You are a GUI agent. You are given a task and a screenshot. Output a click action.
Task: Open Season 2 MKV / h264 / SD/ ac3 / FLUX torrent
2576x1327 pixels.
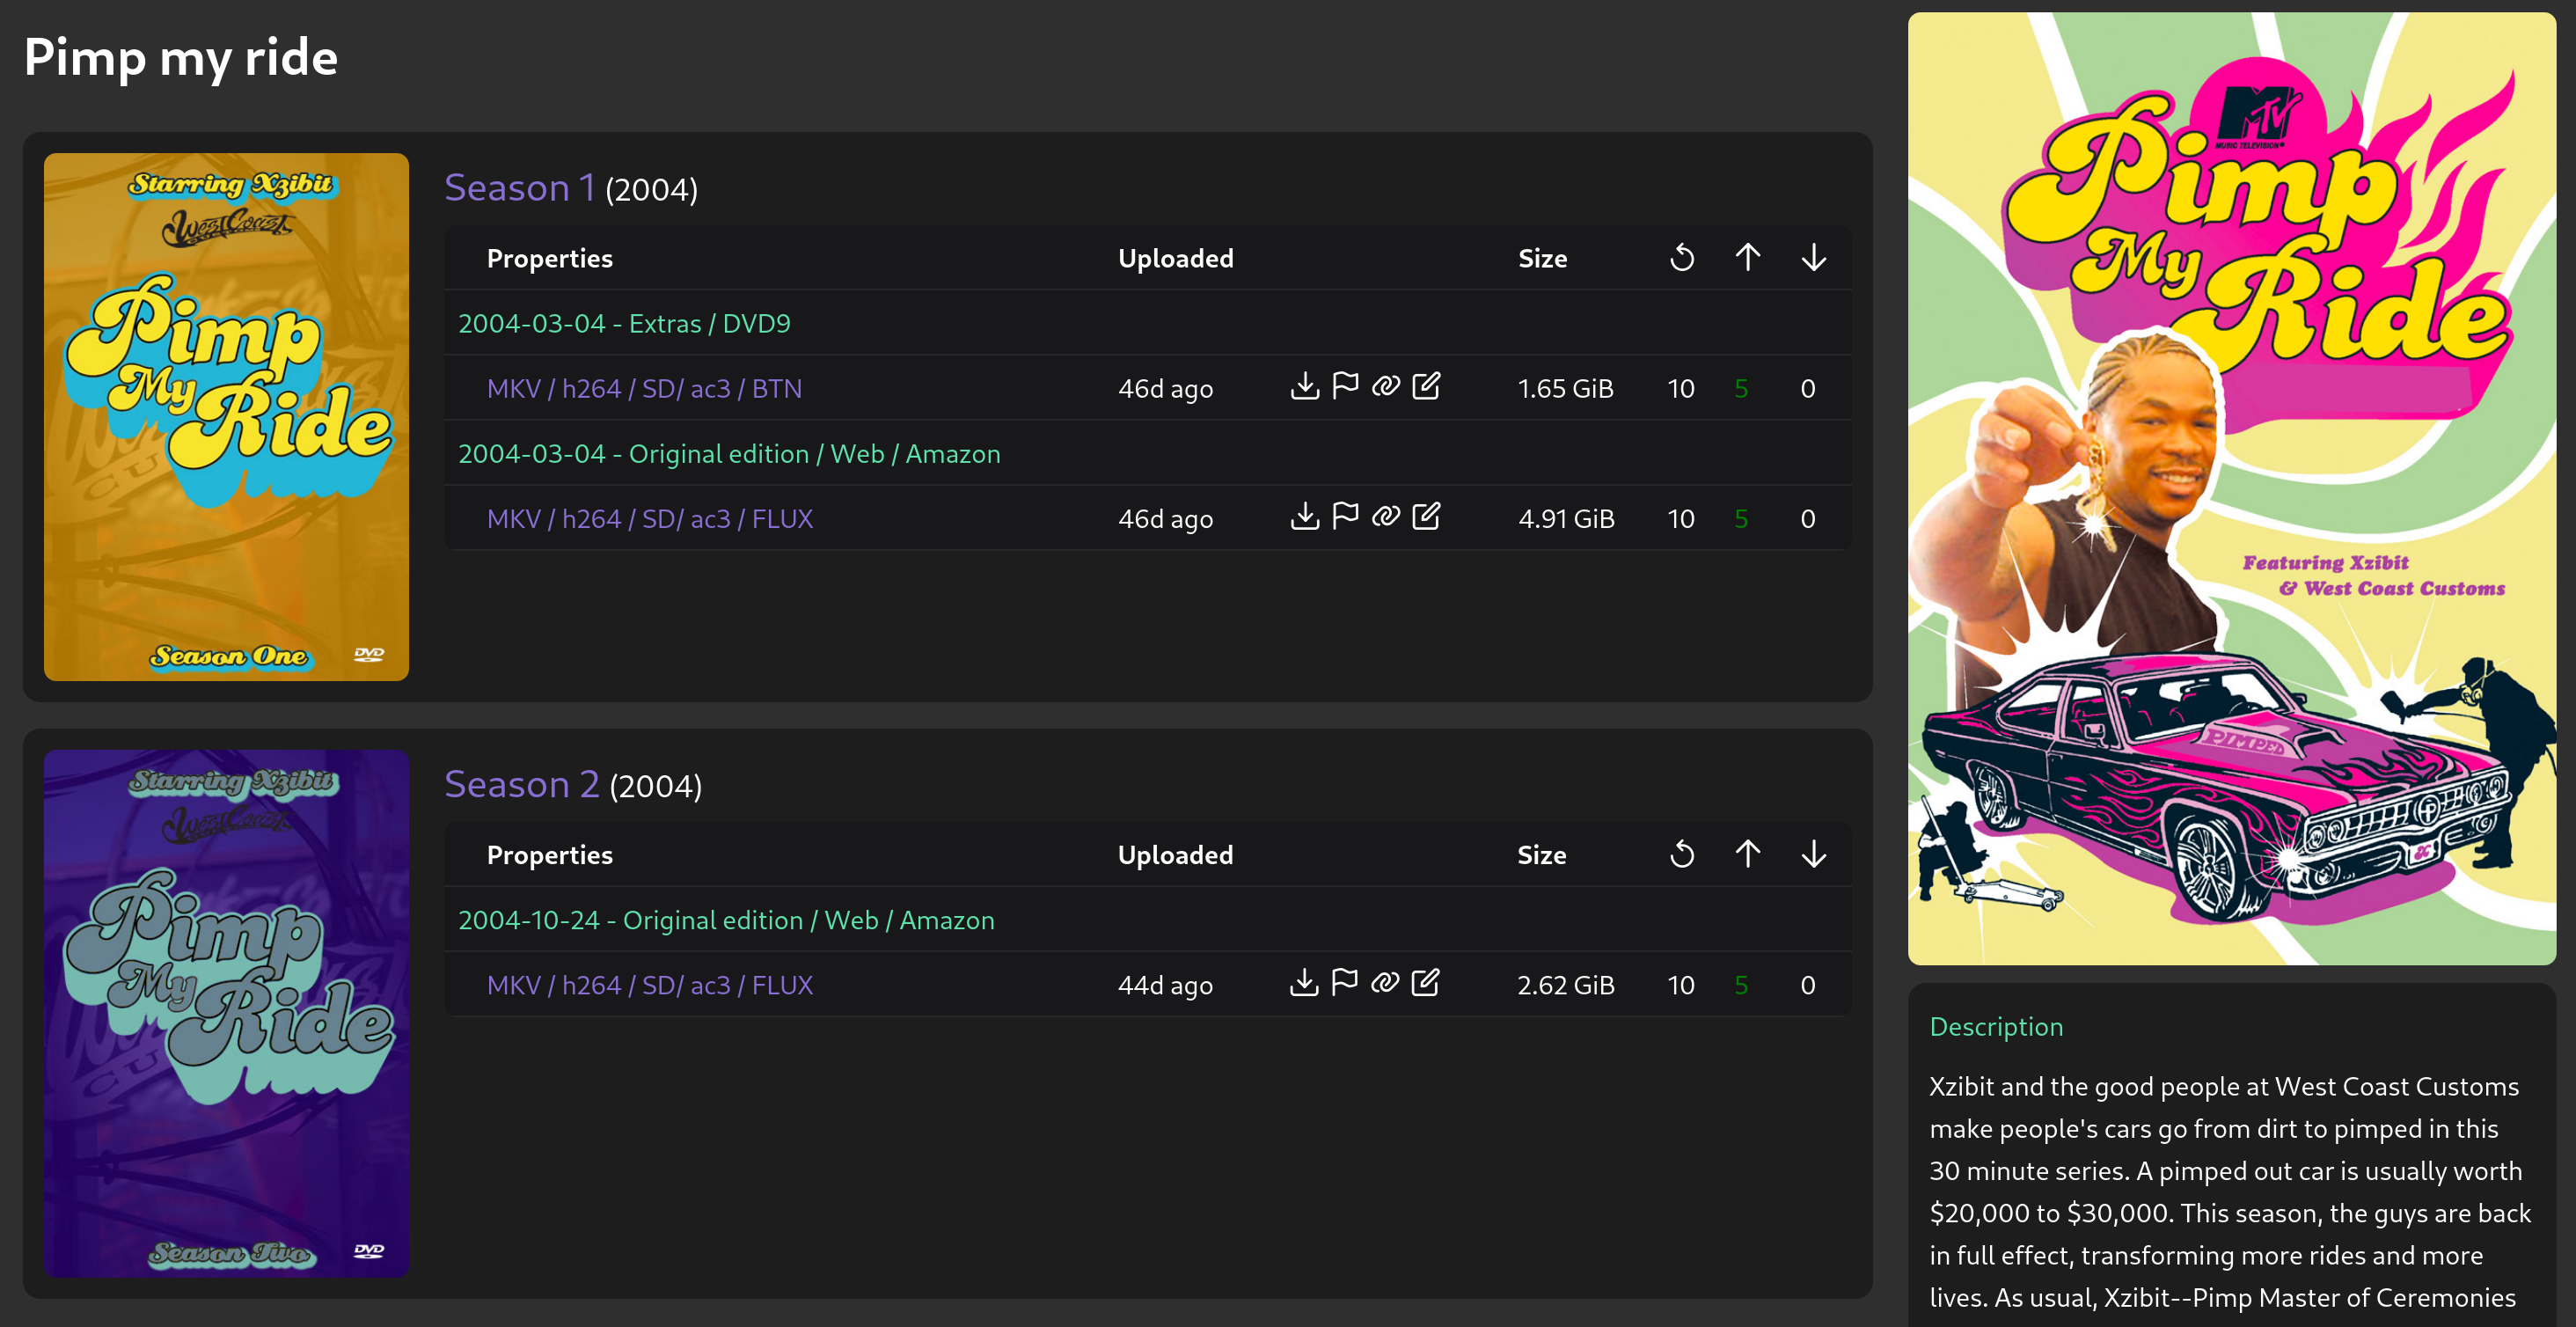[x=650, y=985]
